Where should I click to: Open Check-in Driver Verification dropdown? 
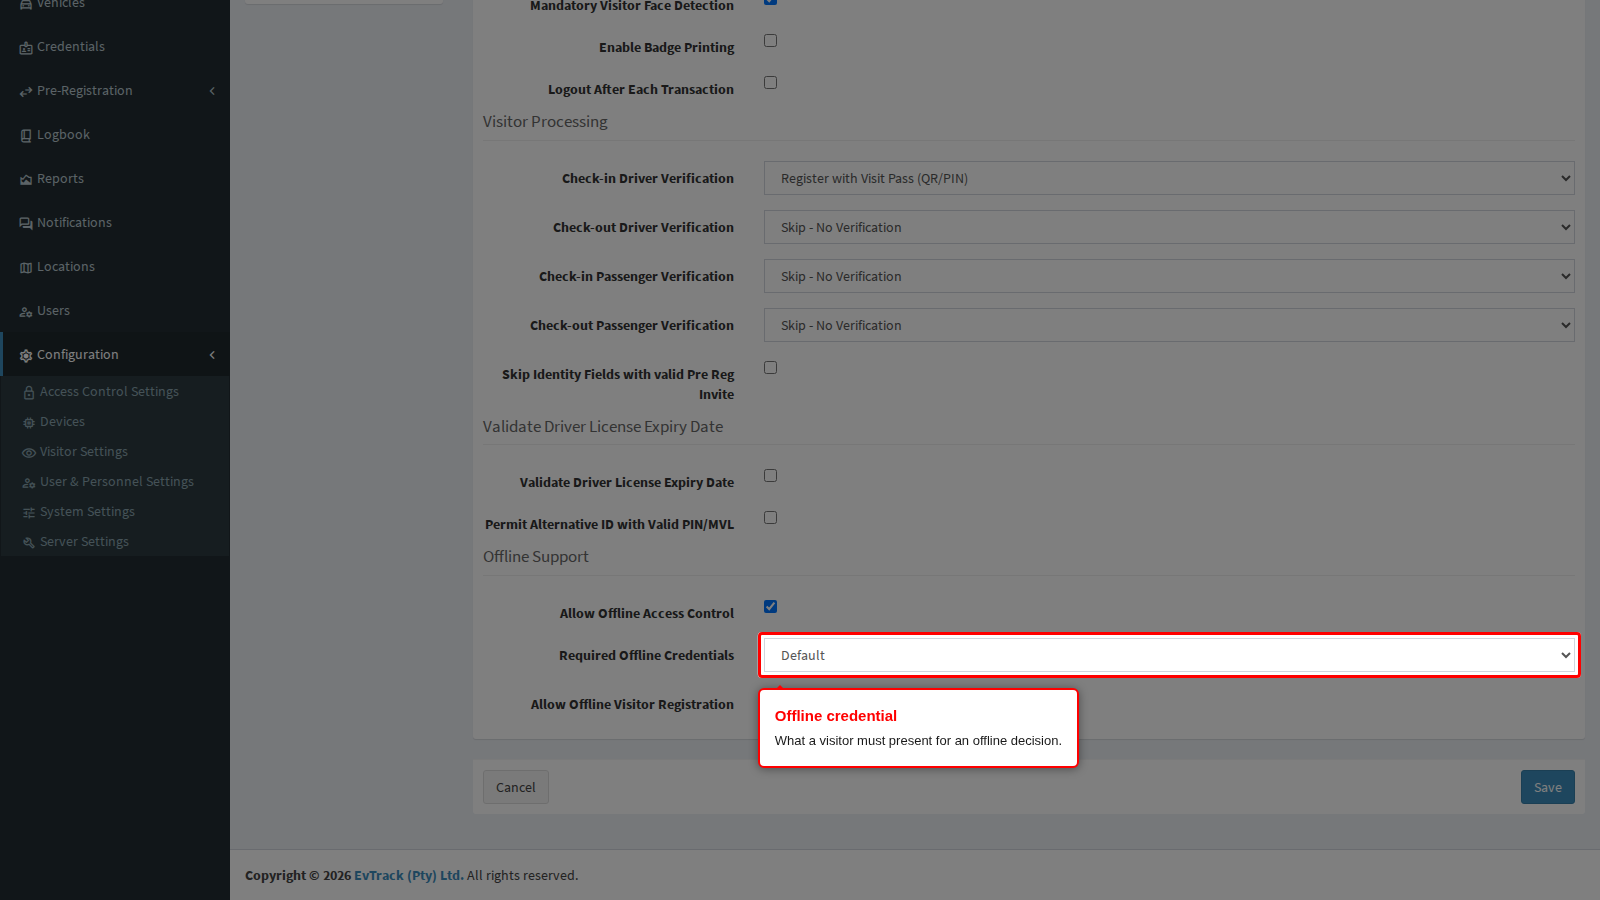1169,178
